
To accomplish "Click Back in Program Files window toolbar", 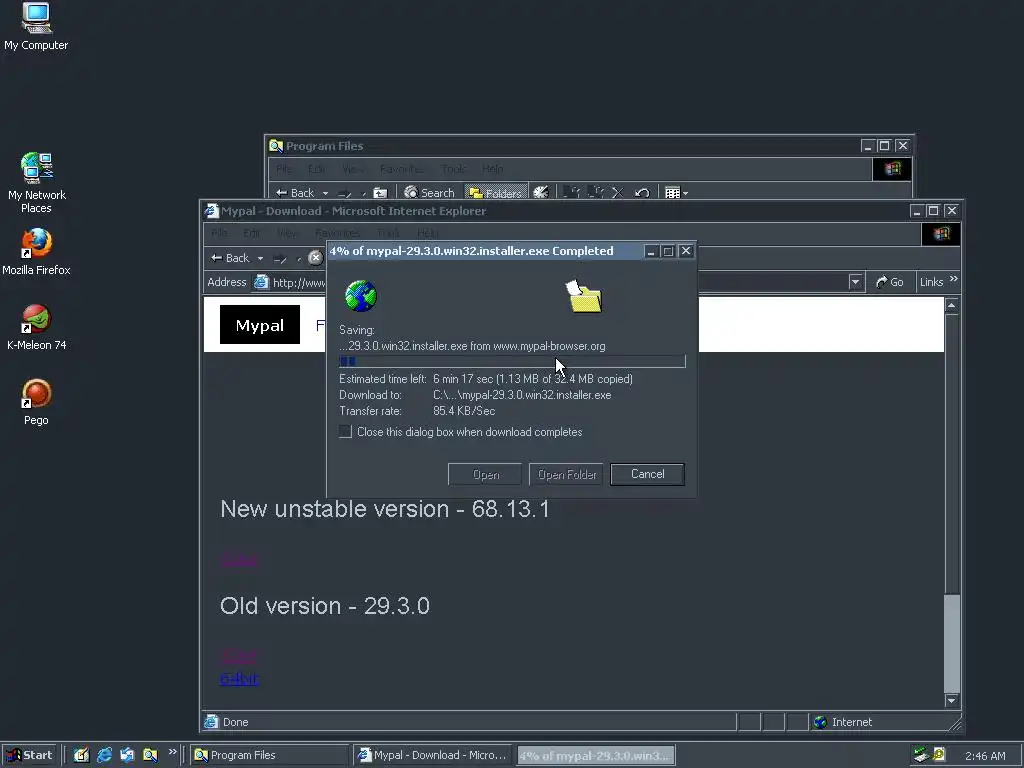I will [x=295, y=193].
